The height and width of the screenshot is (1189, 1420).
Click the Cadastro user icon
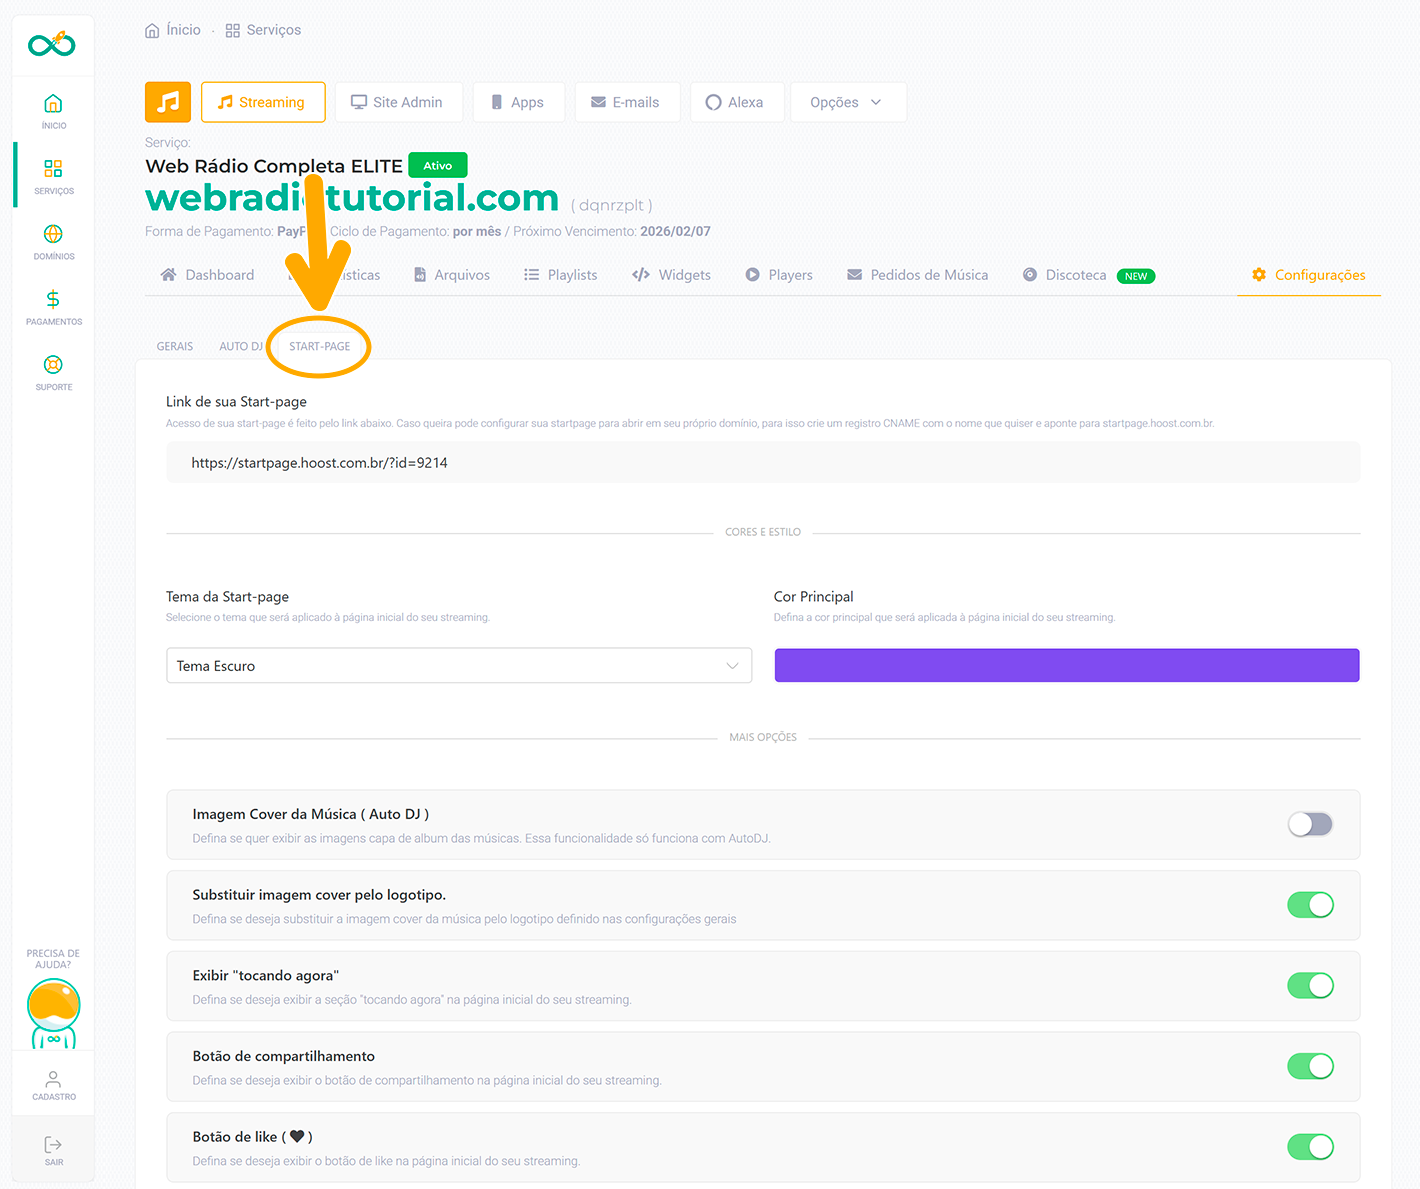pos(54,1080)
